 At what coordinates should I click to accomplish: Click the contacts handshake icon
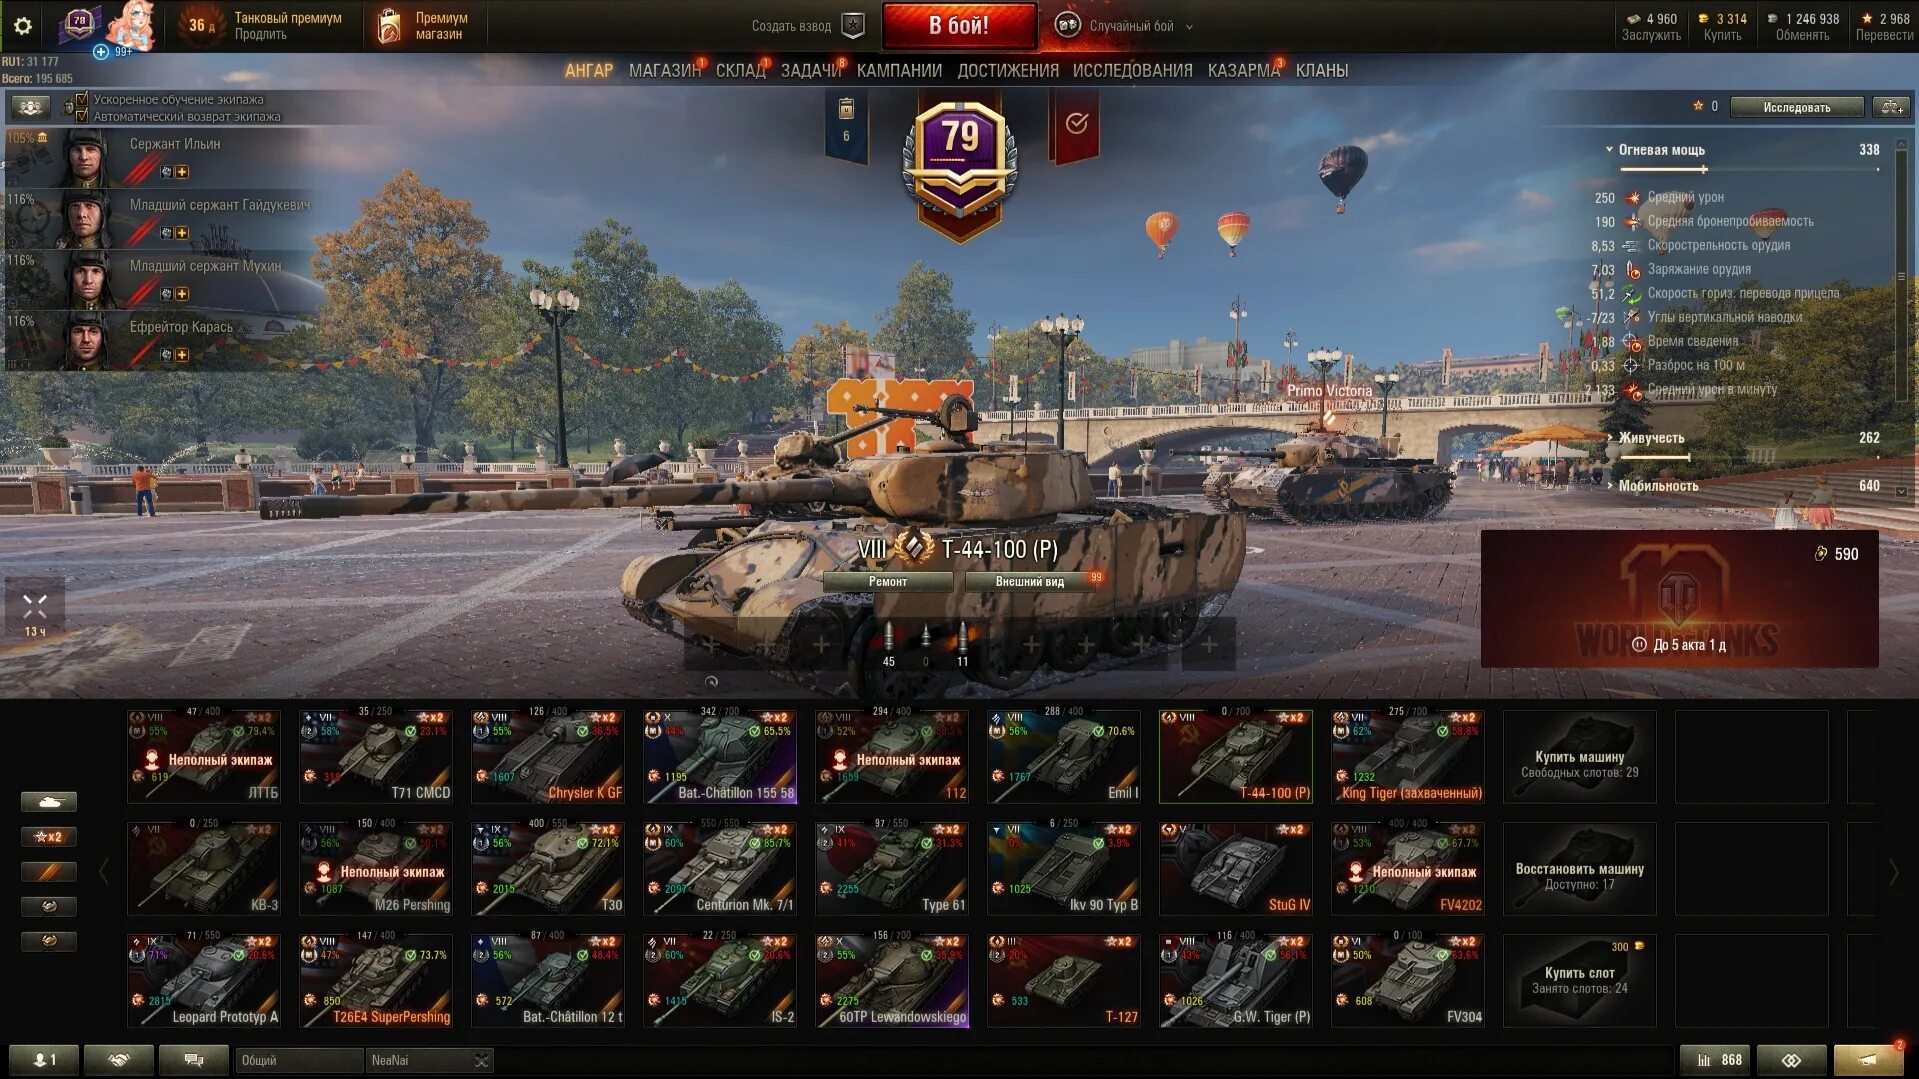tap(119, 1060)
